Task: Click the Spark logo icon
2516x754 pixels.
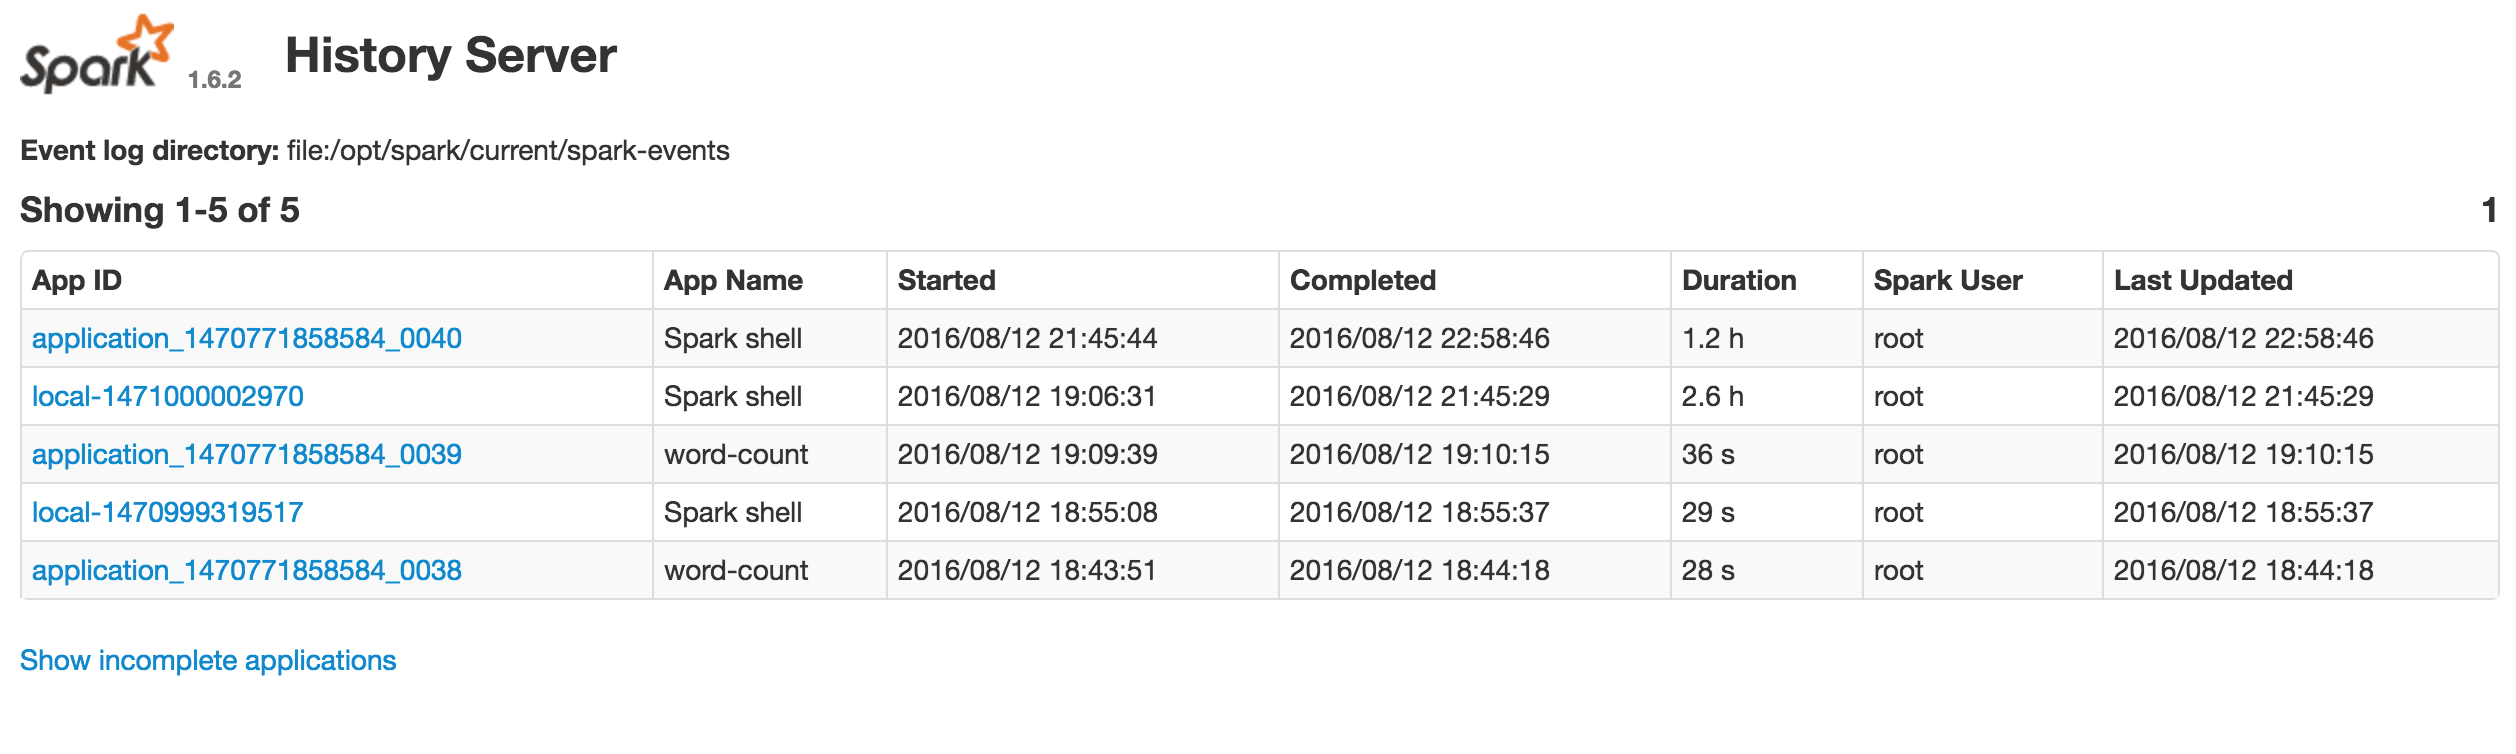Action: pyautogui.click(x=97, y=54)
